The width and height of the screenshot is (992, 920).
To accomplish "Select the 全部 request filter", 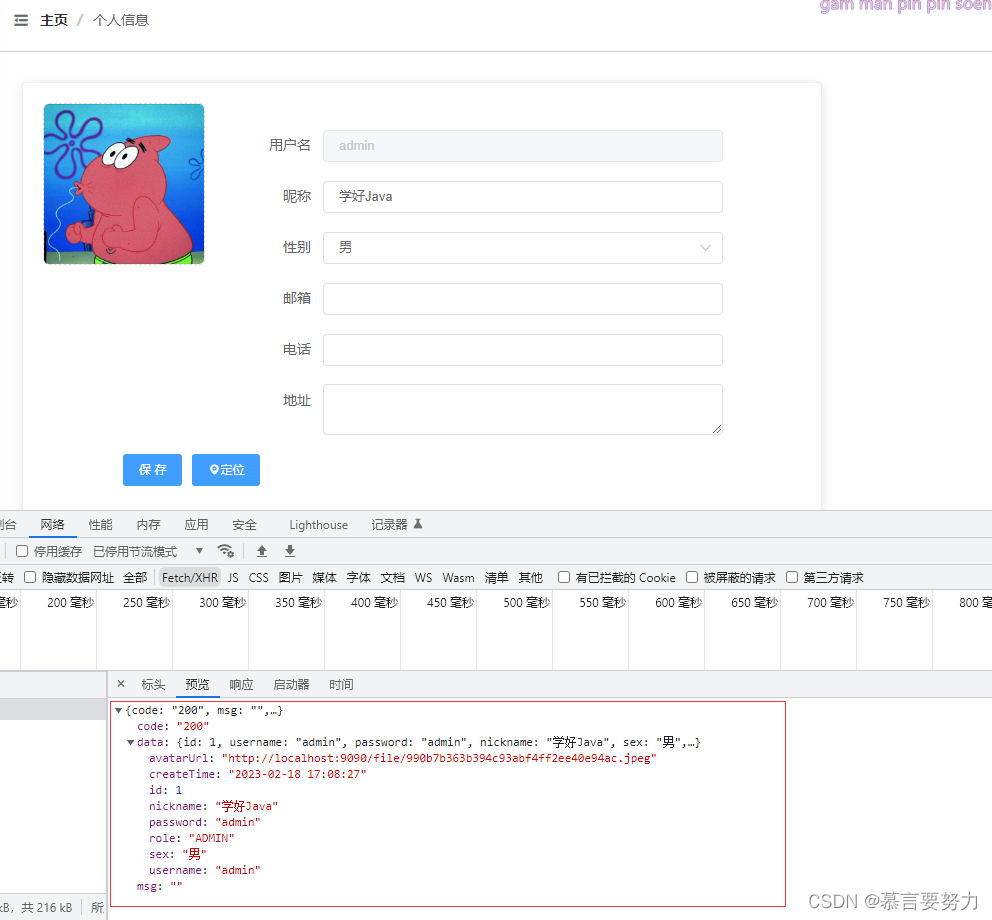I will [x=135, y=578].
